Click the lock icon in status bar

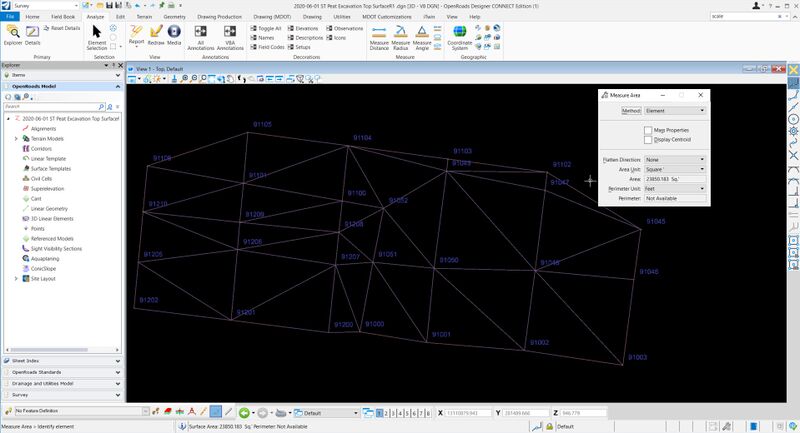[549, 426]
